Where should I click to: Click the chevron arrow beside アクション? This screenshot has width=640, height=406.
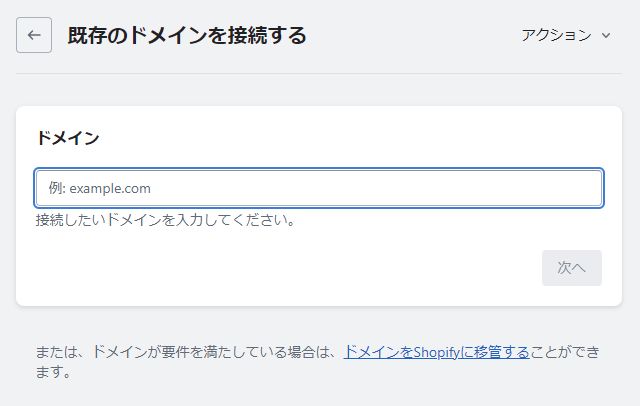[606, 35]
